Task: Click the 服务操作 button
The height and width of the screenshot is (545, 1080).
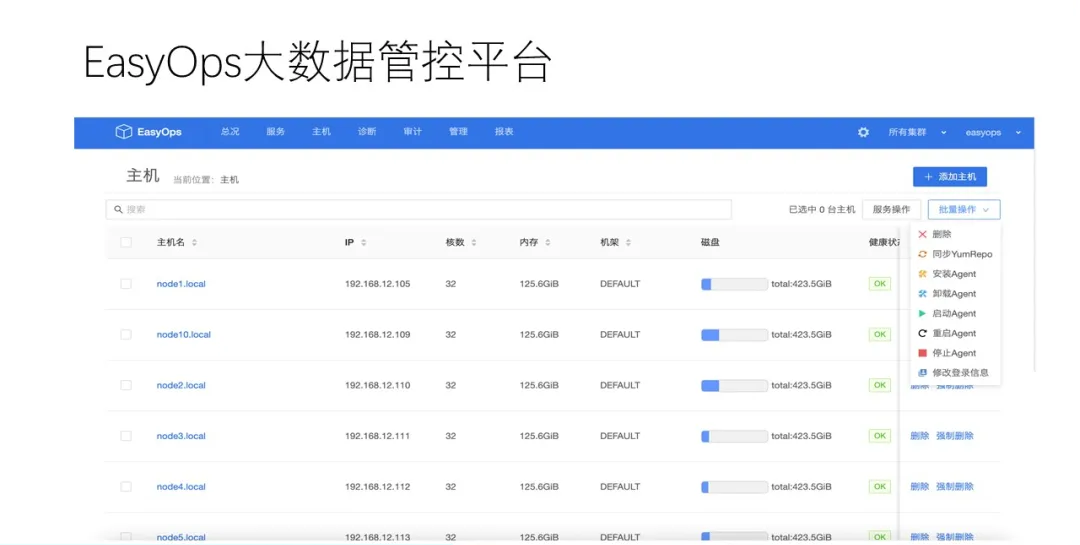Action: [891, 209]
